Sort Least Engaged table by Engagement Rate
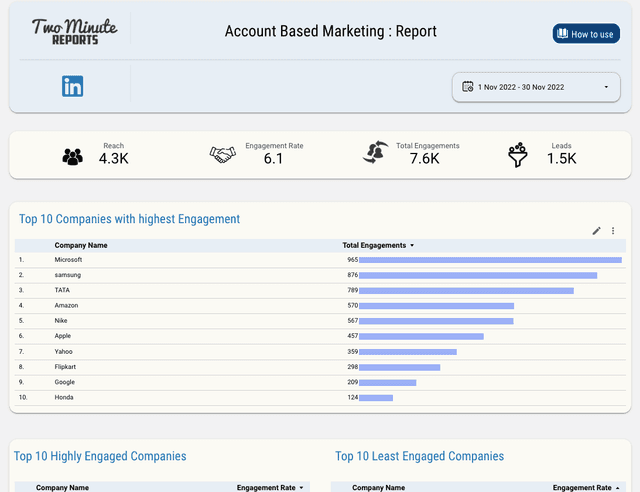The height and width of the screenshot is (492, 640). [x=586, y=488]
